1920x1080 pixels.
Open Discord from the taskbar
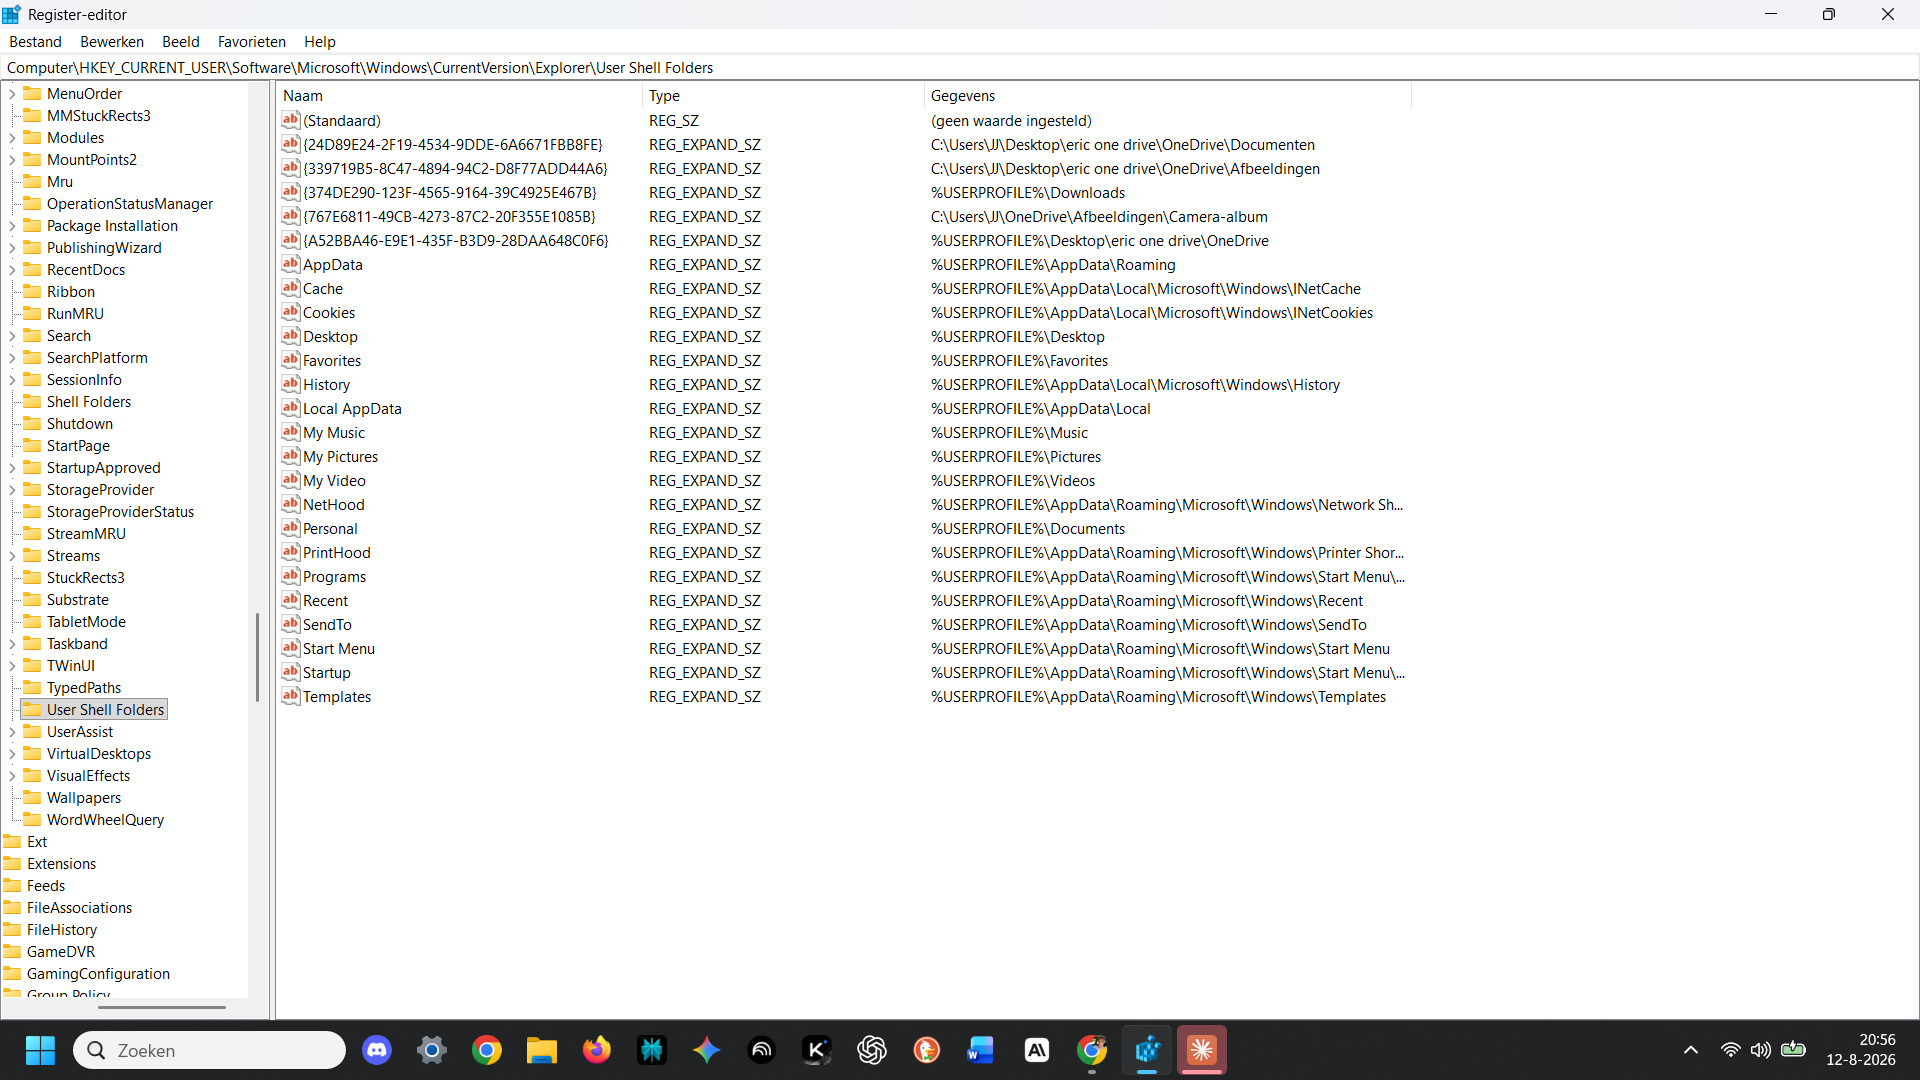tap(377, 1050)
